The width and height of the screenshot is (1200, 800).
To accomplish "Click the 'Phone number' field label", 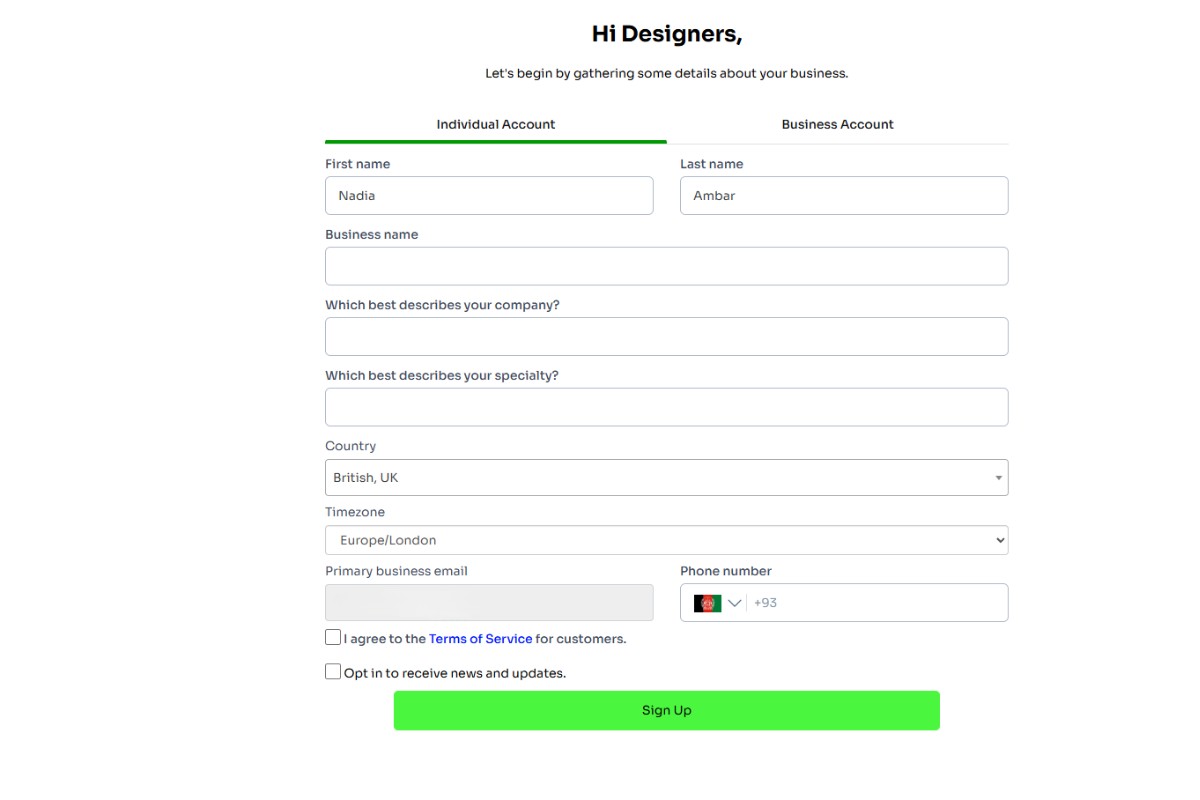I will [725, 571].
